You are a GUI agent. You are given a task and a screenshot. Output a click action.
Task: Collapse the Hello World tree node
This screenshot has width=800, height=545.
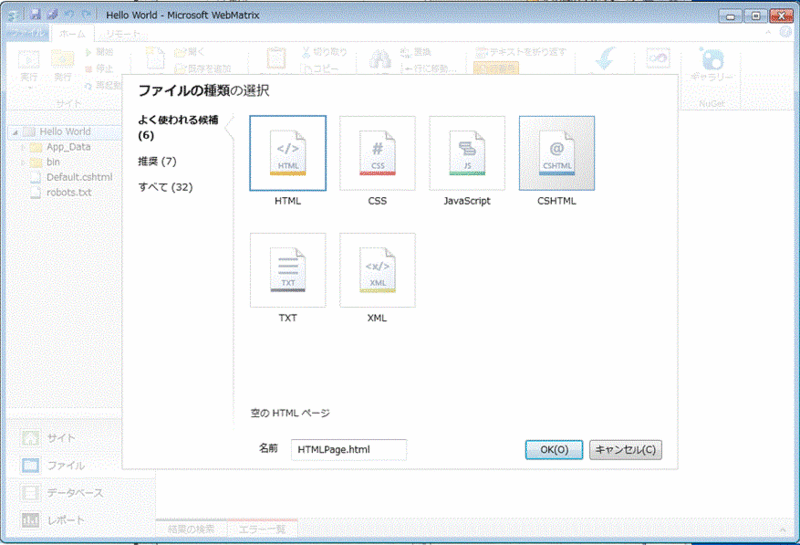coord(15,132)
